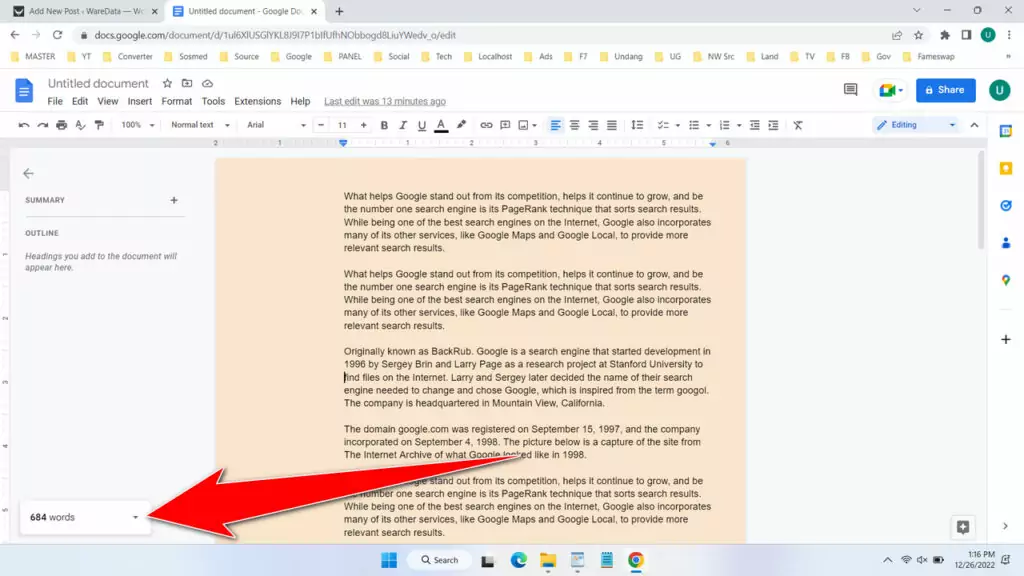Open the Edit menu
This screenshot has width=1024, height=576.
[80, 101]
